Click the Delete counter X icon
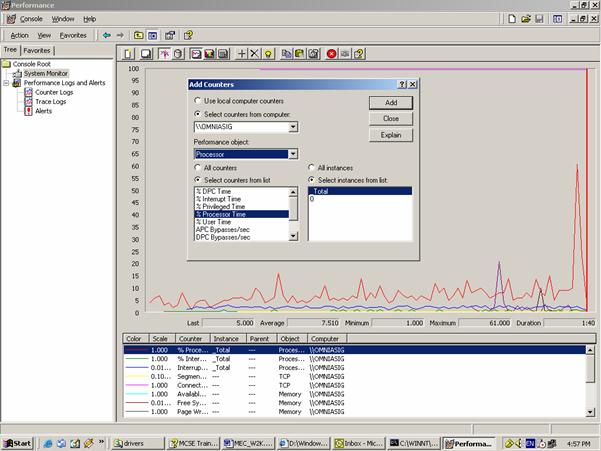This screenshot has width=601, height=451. click(255, 53)
